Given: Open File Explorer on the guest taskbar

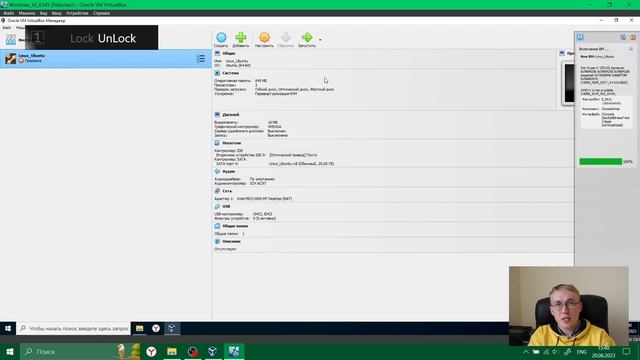Looking at the screenshot, I should click(140, 328).
